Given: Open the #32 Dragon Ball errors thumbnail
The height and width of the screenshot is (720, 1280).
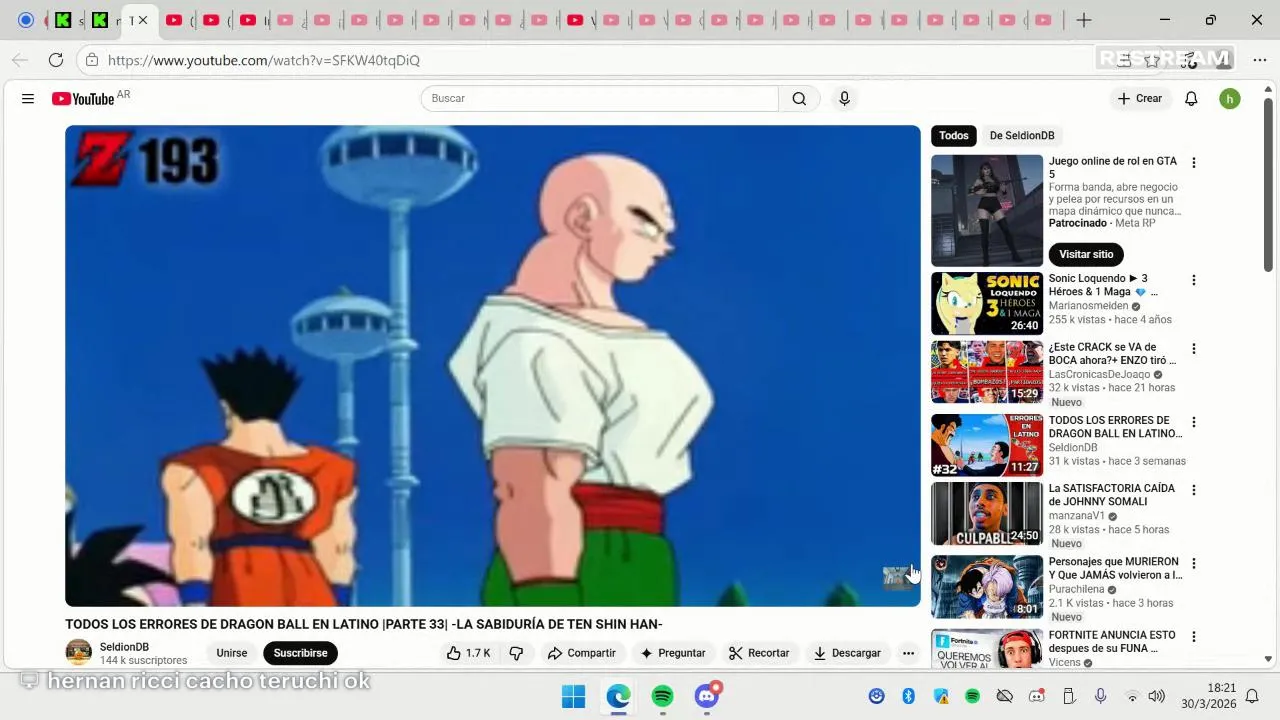Looking at the screenshot, I should 987,445.
